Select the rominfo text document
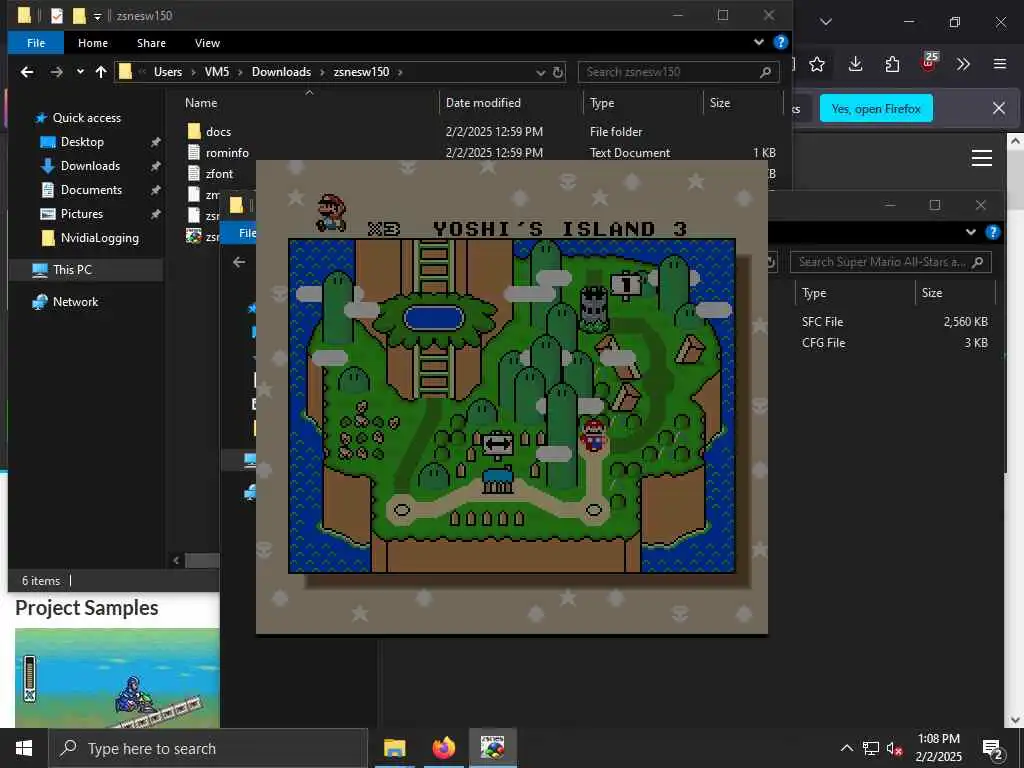Viewport: 1024px width, 768px height. tap(227, 153)
